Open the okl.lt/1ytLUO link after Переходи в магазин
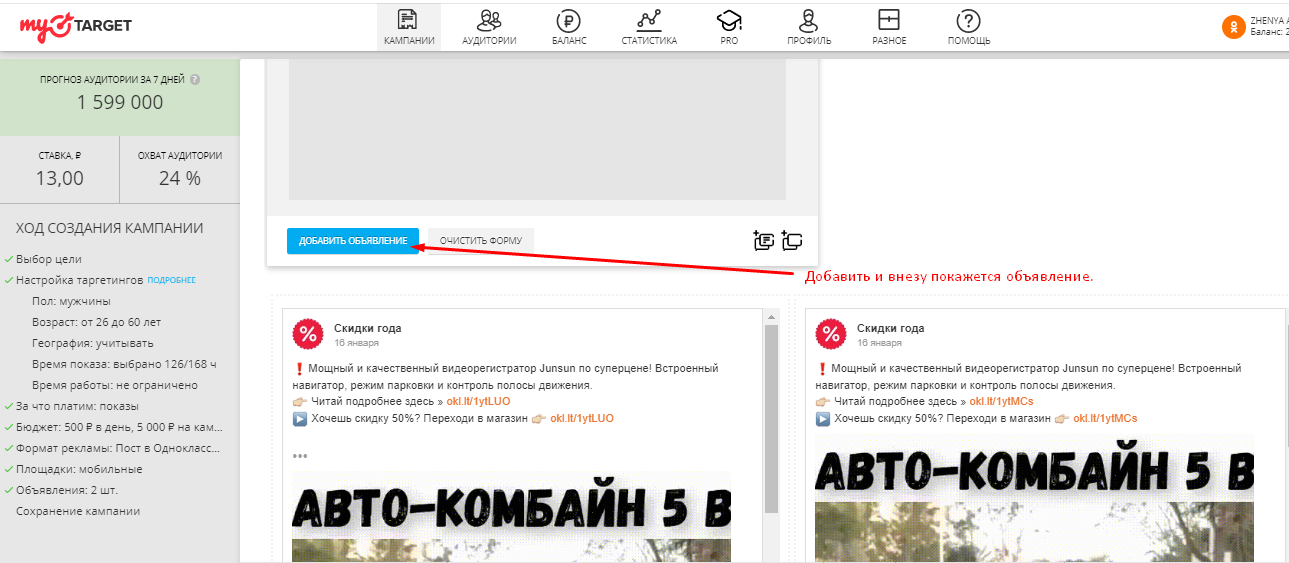The image size is (1289, 563). click(582, 419)
